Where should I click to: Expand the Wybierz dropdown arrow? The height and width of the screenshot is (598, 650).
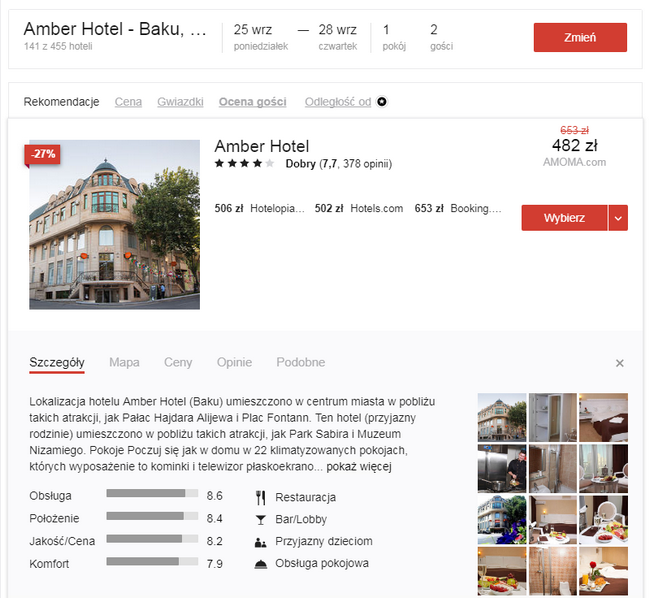[618, 218]
